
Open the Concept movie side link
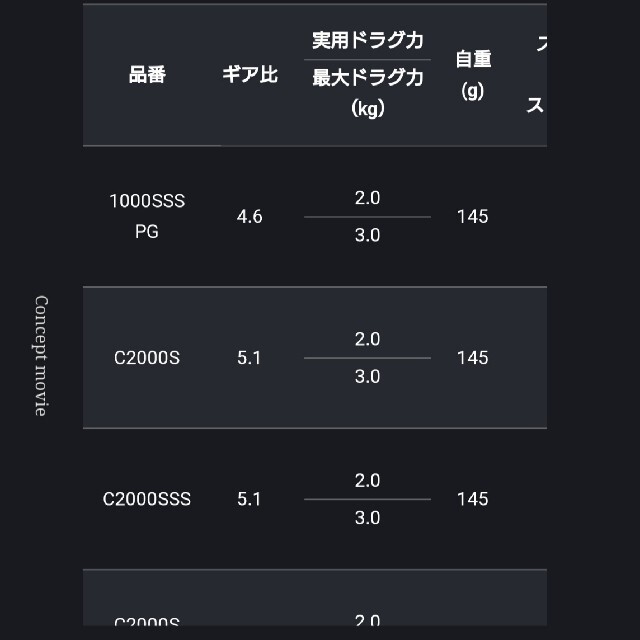click(x=40, y=356)
